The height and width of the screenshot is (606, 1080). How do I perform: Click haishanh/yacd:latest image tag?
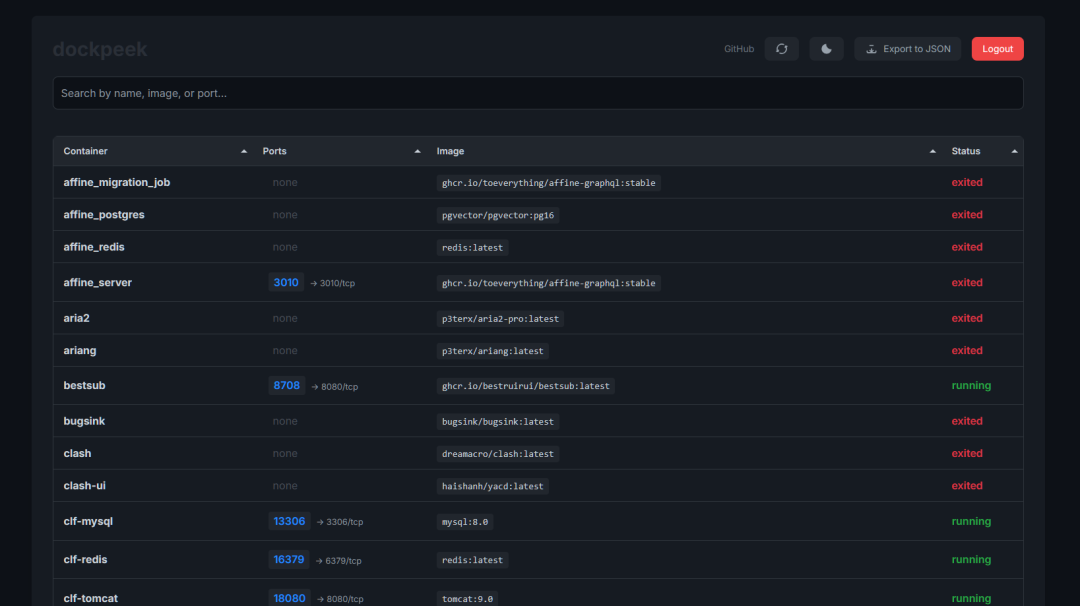tap(492, 486)
